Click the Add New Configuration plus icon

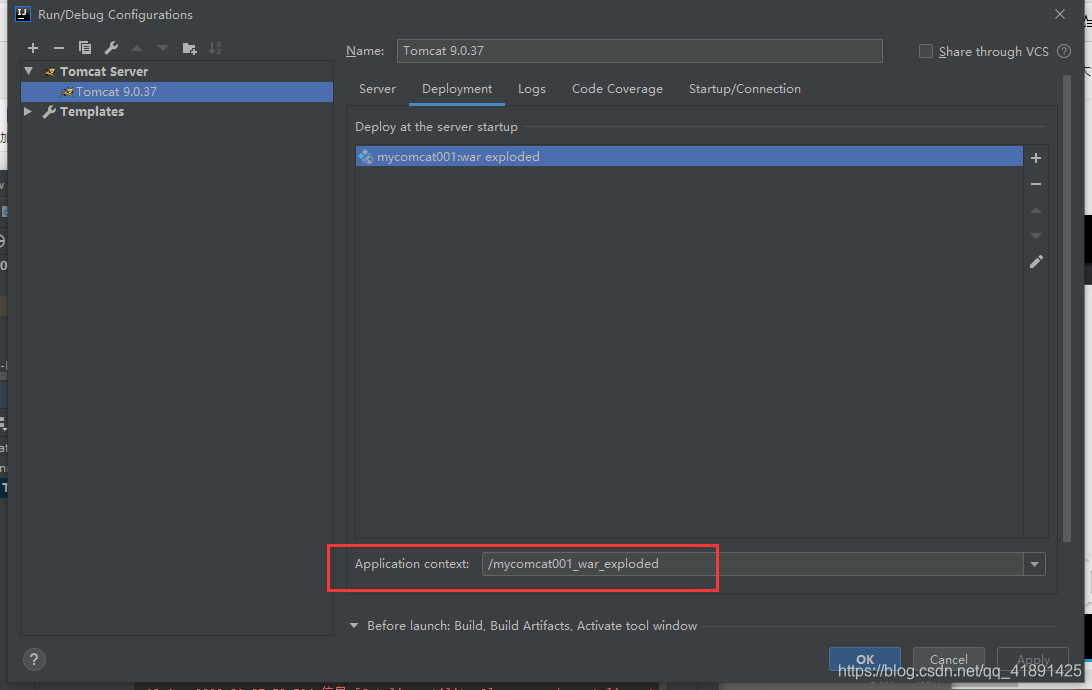[x=33, y=48]
